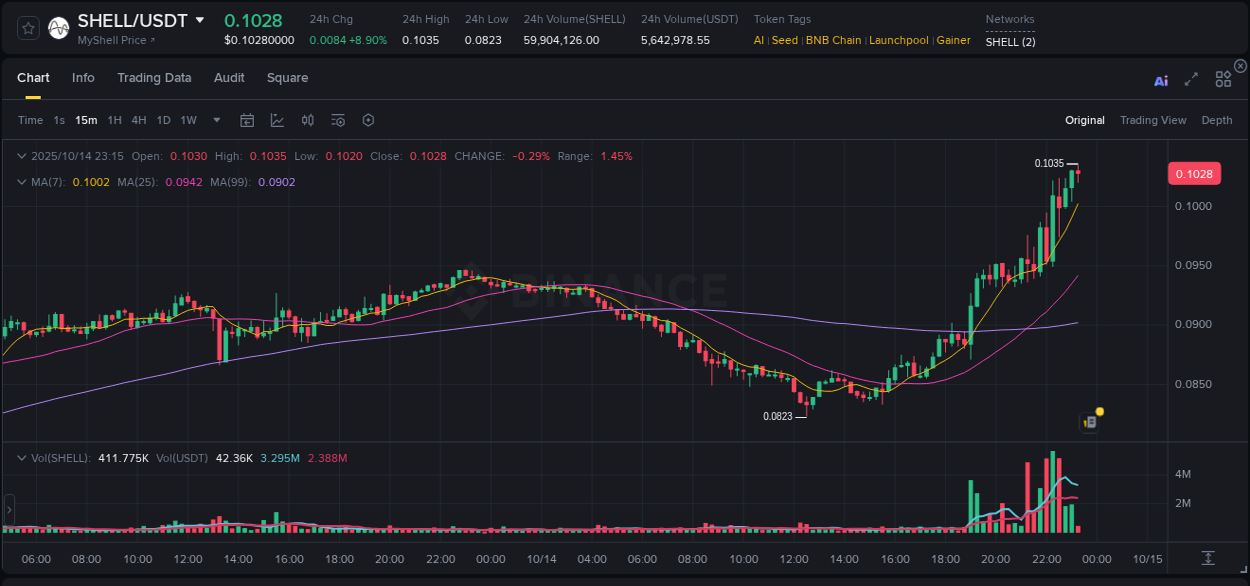The image size is (1250, 586).
Task: Open the Depth view tab
Action: [1217, 120]
